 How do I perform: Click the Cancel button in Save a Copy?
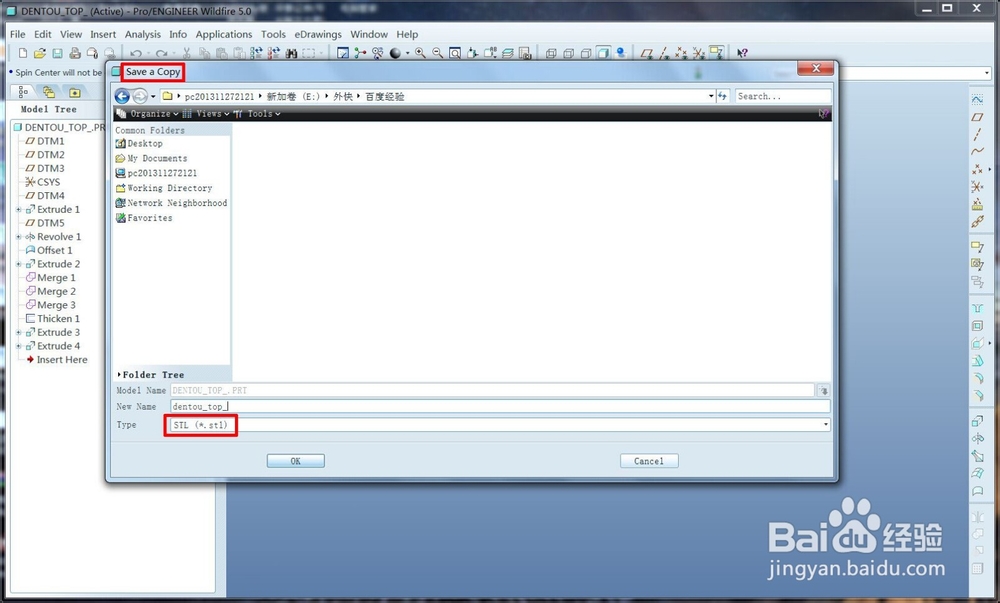pos(649,461)
